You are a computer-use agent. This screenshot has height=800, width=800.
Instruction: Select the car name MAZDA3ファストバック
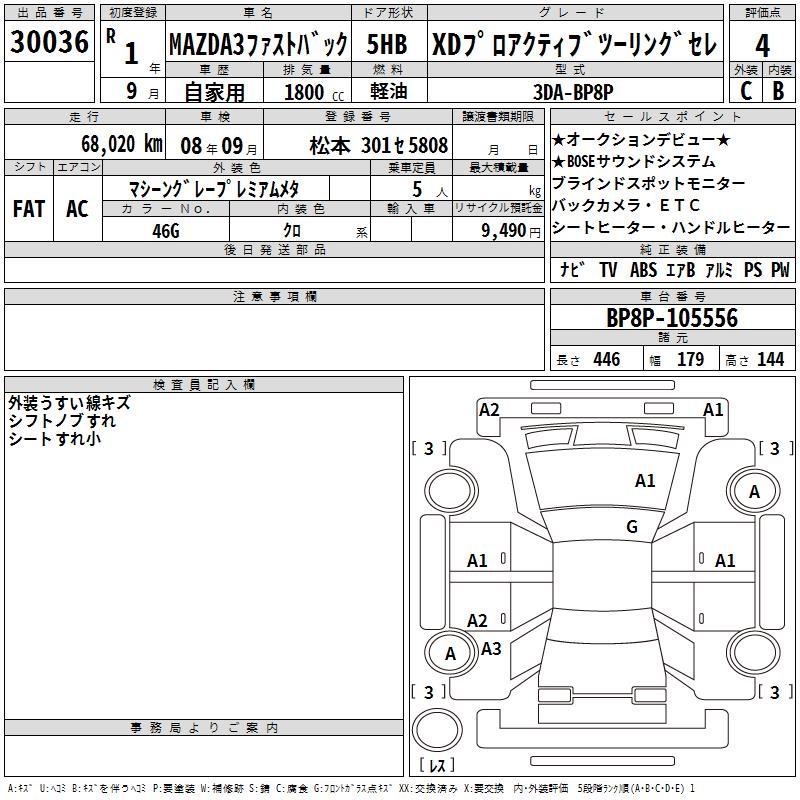point(259,45)
